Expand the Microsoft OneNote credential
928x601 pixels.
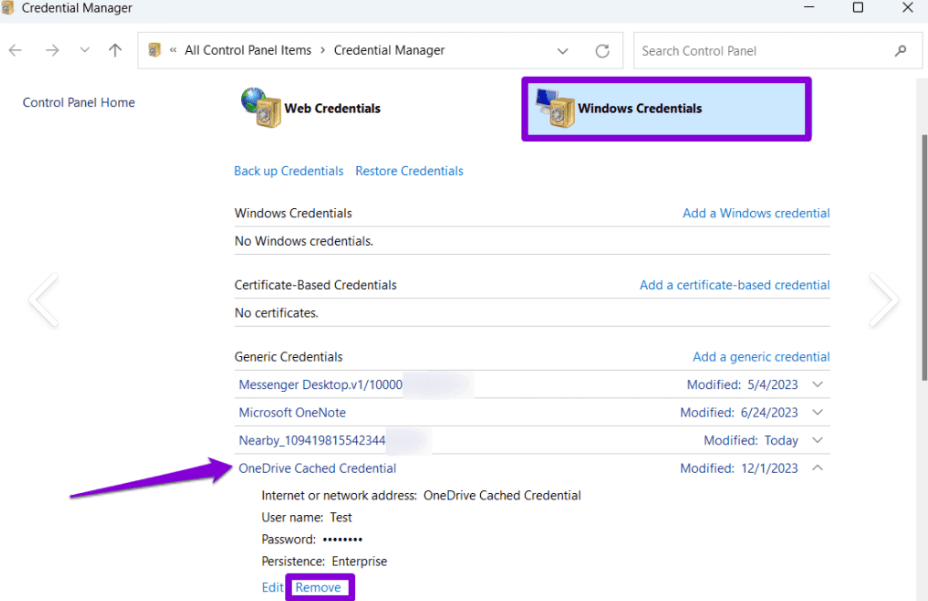coord(817,412)
